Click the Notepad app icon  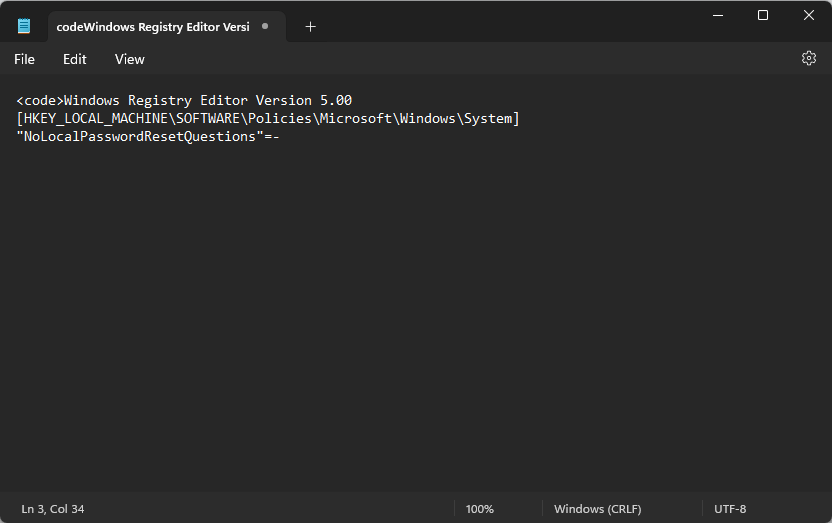pyautogui.click(x=24, y=26)
